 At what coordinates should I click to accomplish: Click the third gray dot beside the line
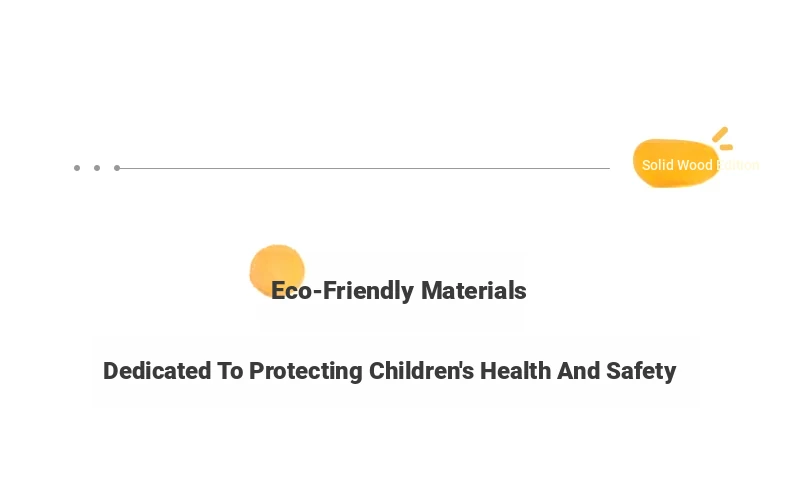(117, 168)
